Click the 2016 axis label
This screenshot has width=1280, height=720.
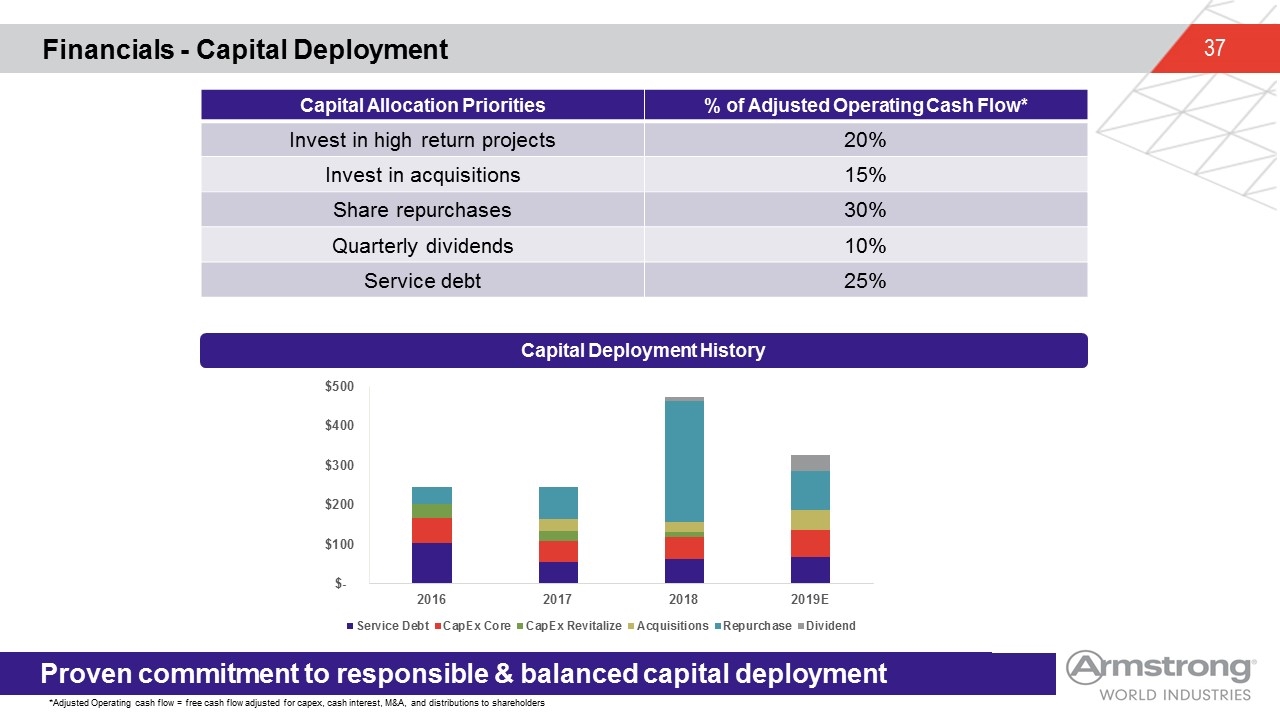(x=431, y=598)
